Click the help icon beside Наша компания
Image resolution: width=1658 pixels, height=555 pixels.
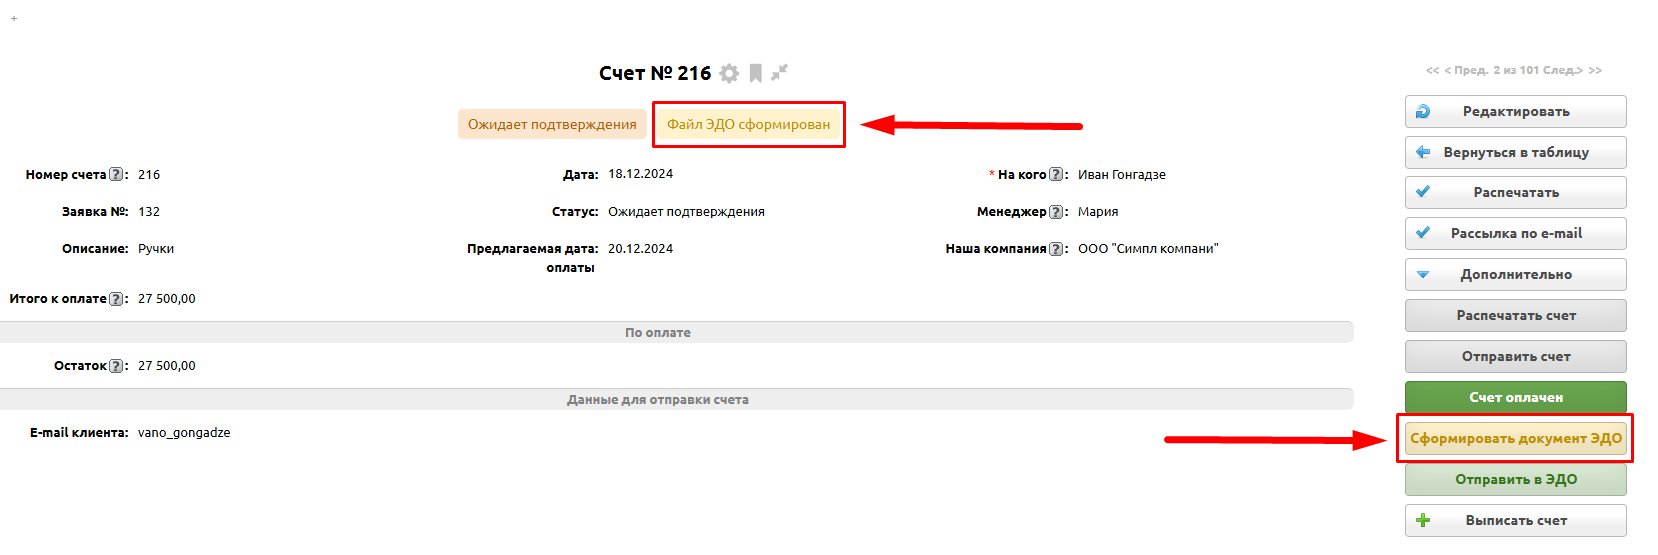tap(1056, 249)
